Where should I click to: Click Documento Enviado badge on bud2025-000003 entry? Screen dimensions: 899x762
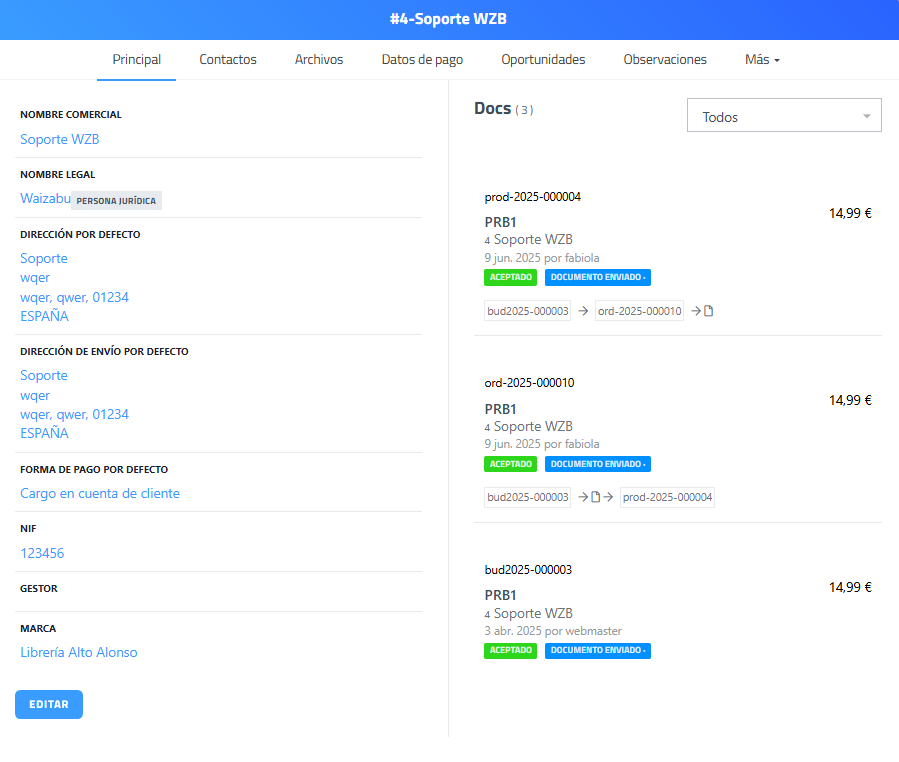pos(597,651)
